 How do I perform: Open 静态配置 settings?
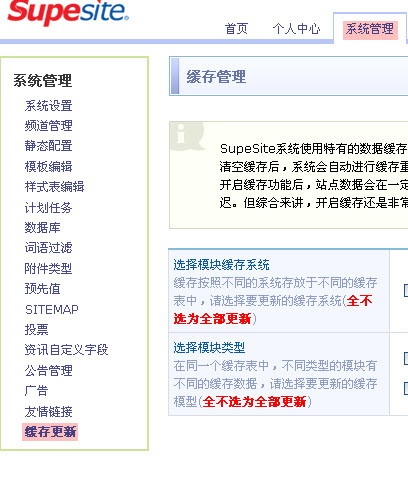coord(48,146)
